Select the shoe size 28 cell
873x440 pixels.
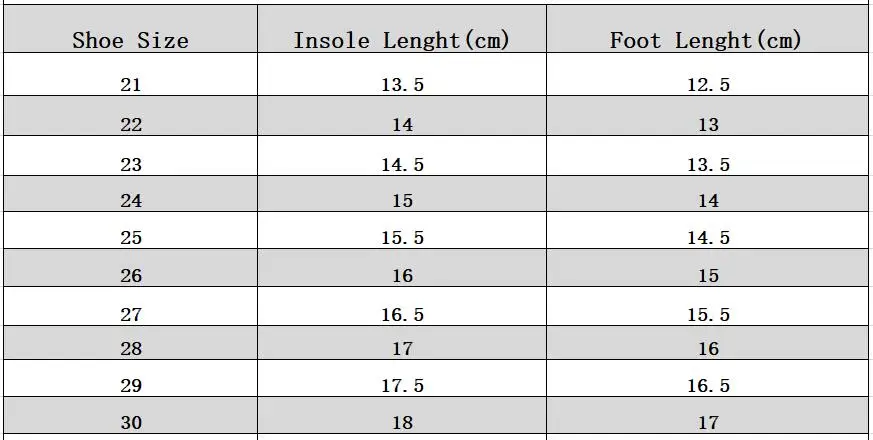click(x=131, y=349)
